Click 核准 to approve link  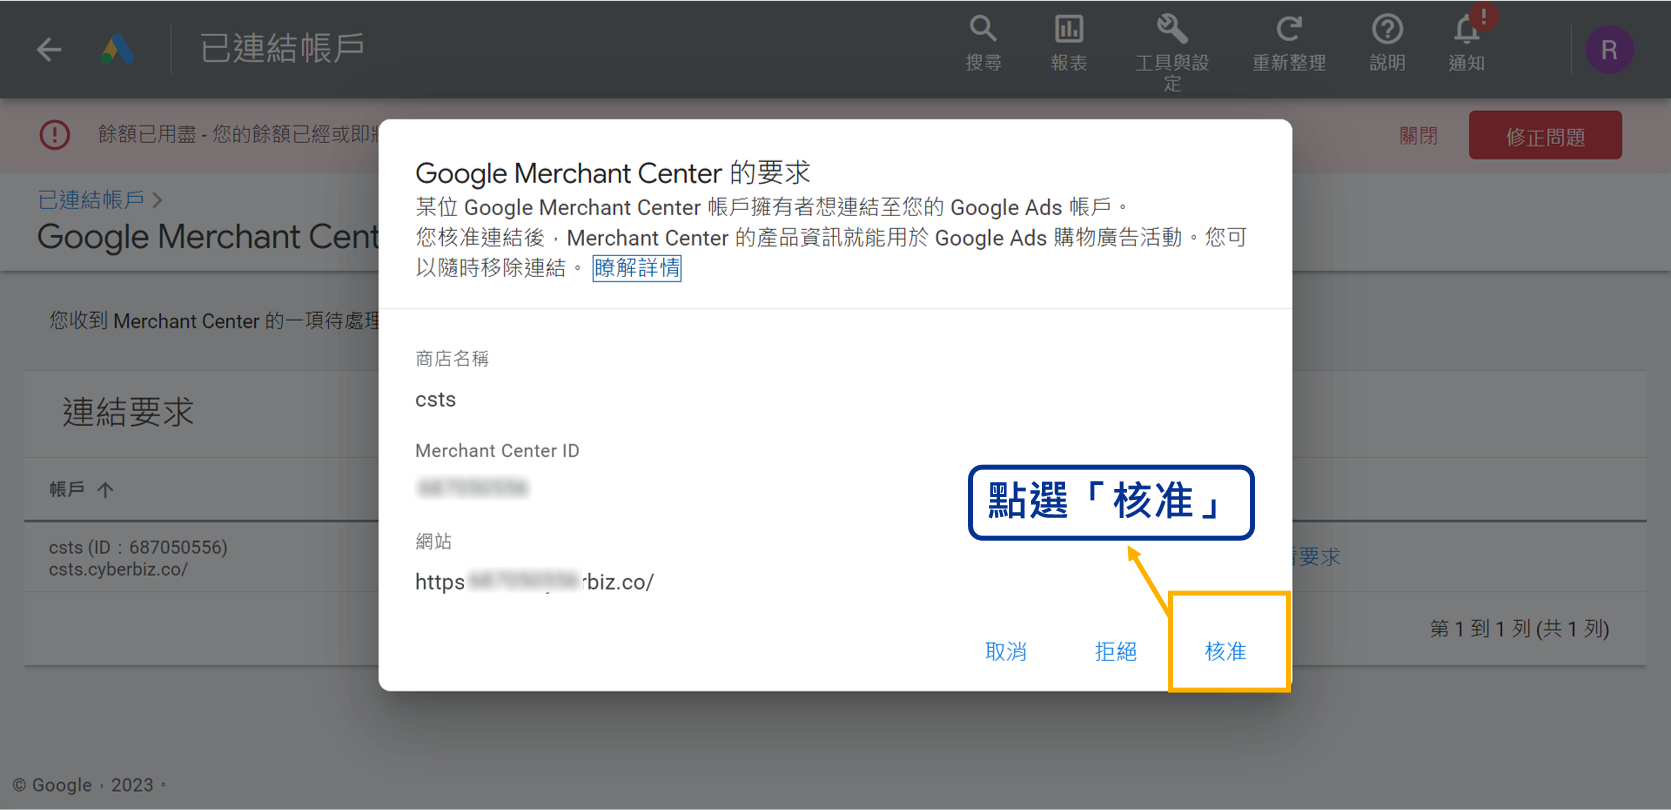tap(1225, 652)
